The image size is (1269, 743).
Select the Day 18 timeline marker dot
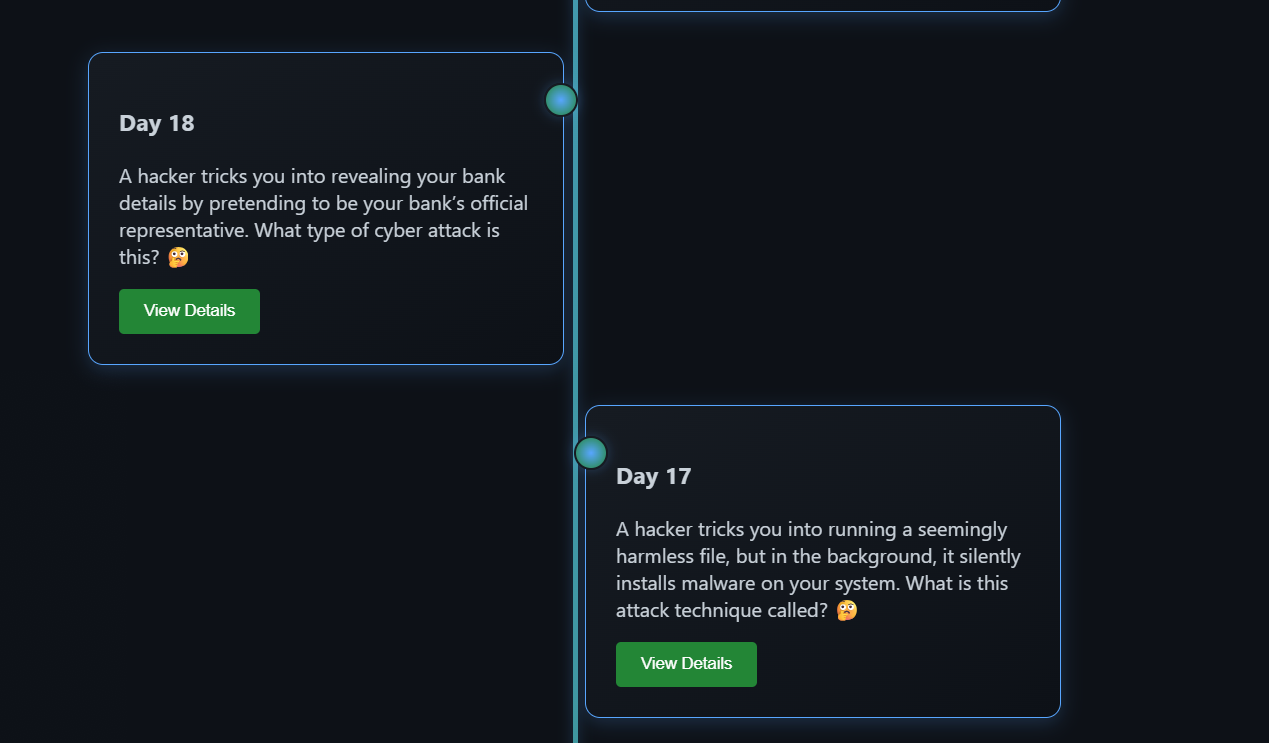561,100
